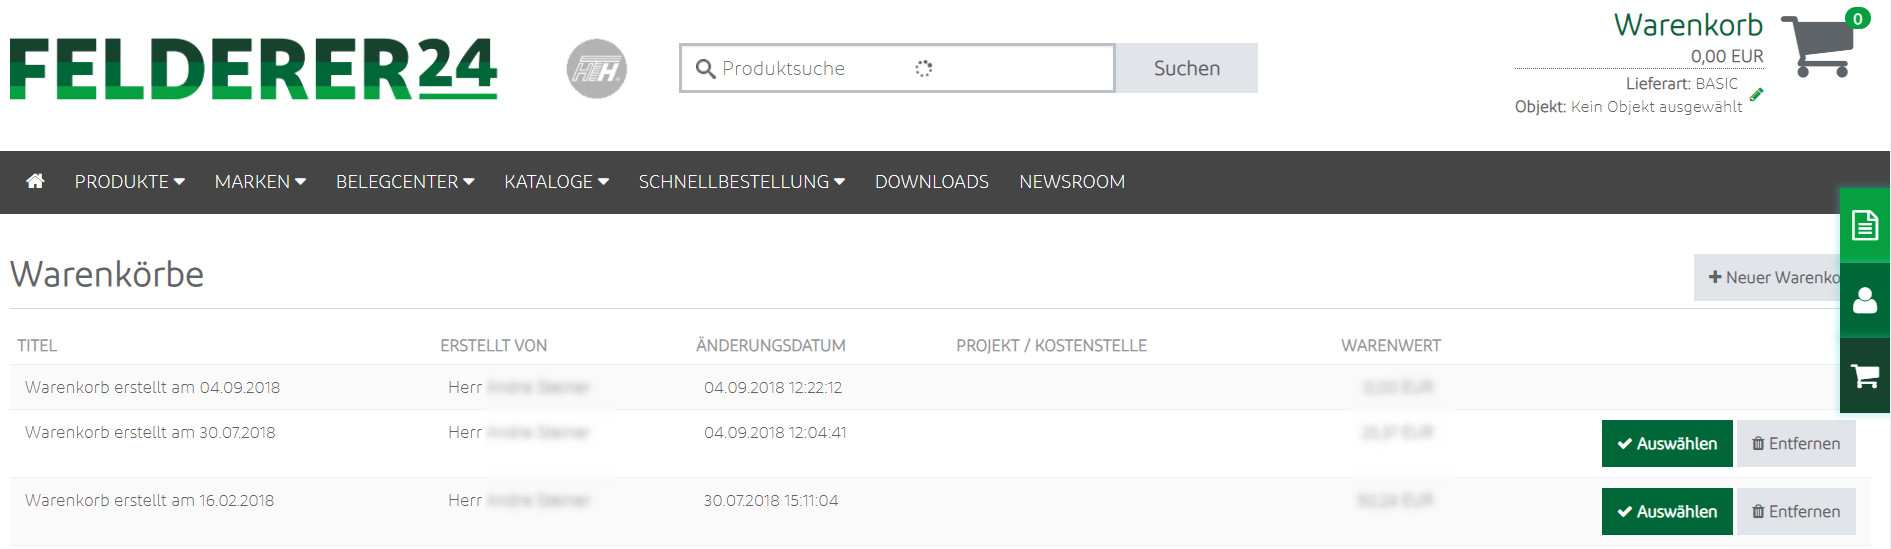Remove the cart created on 16.02.2018
1891x549 pixels.
tap(1796, 511)
